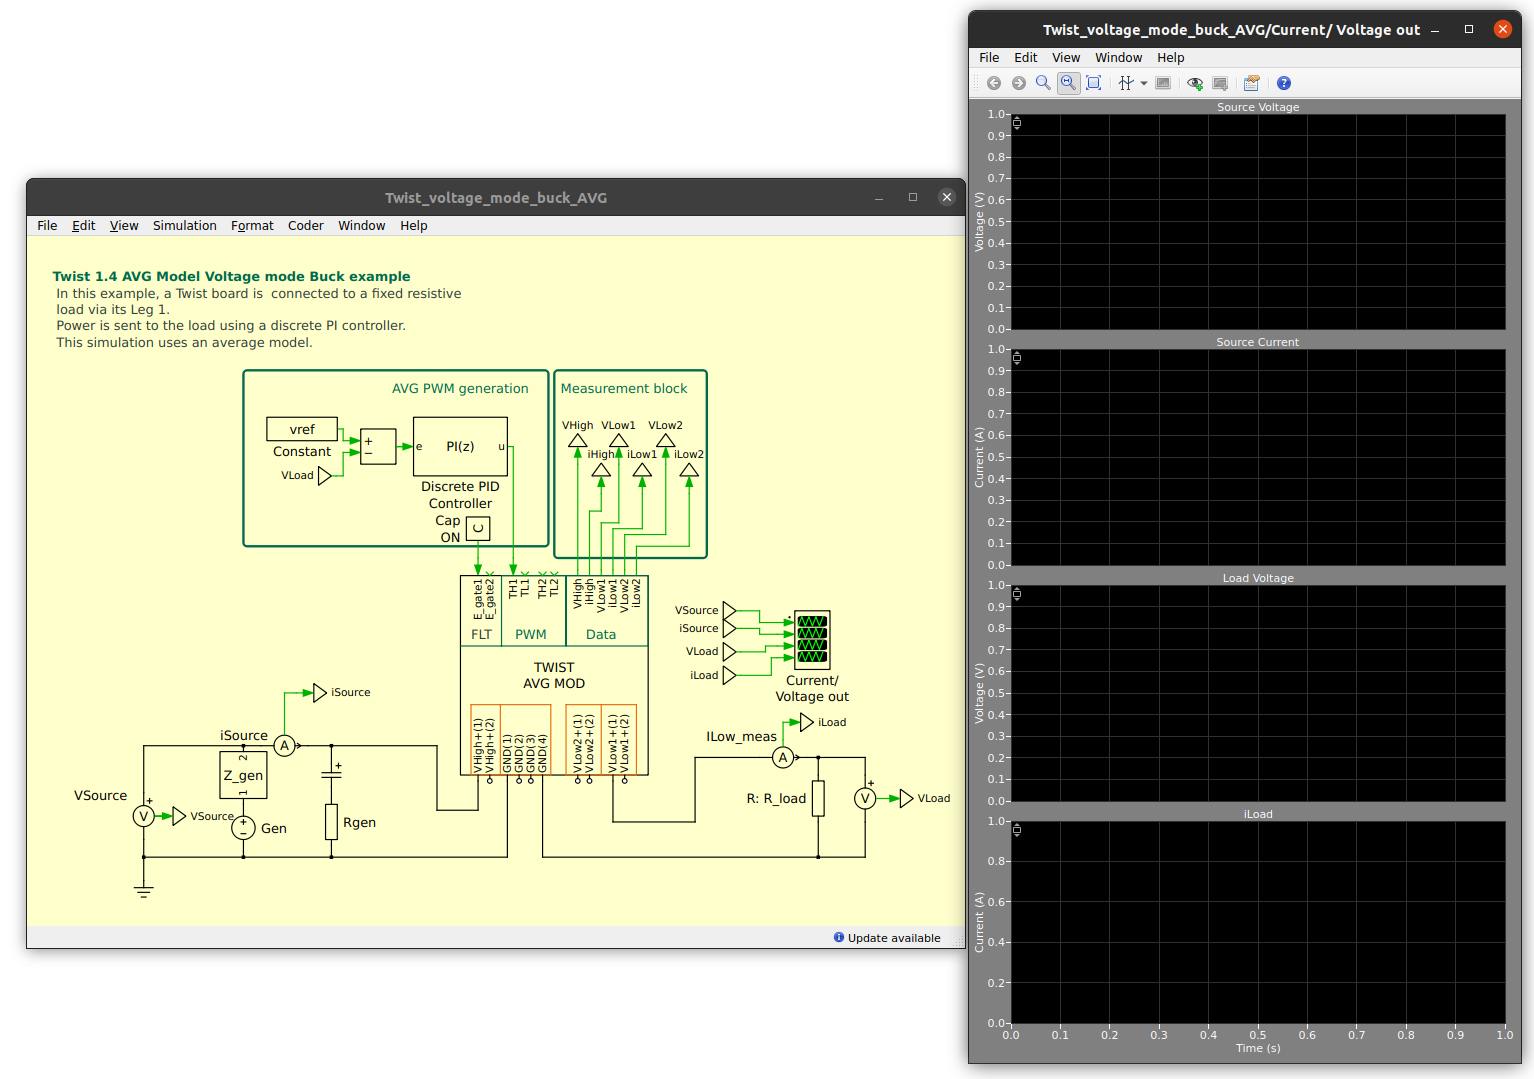The image size is (1534, 1079).
Task: Select the VSource voltmeter component
Action: (x=144, y=816)
